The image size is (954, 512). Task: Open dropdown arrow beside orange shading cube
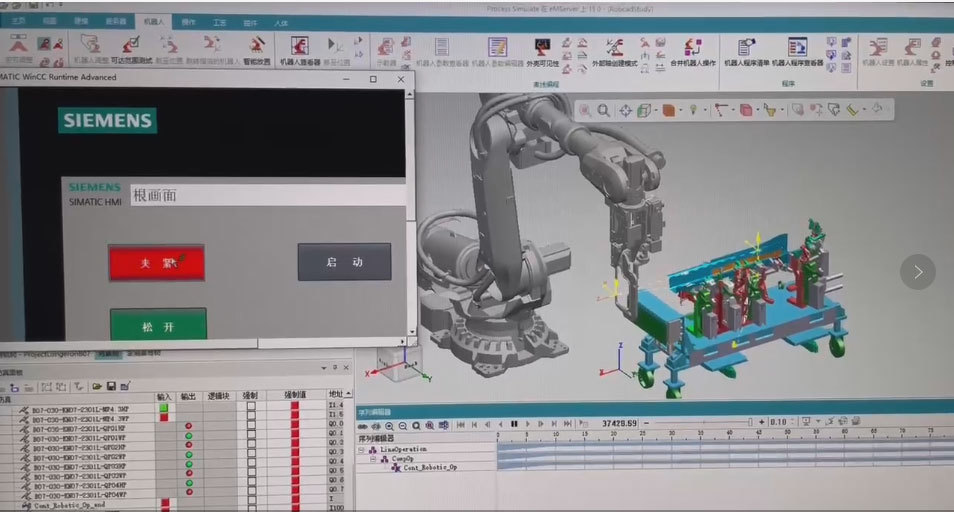pyautogui.click(x=680, y=111)
